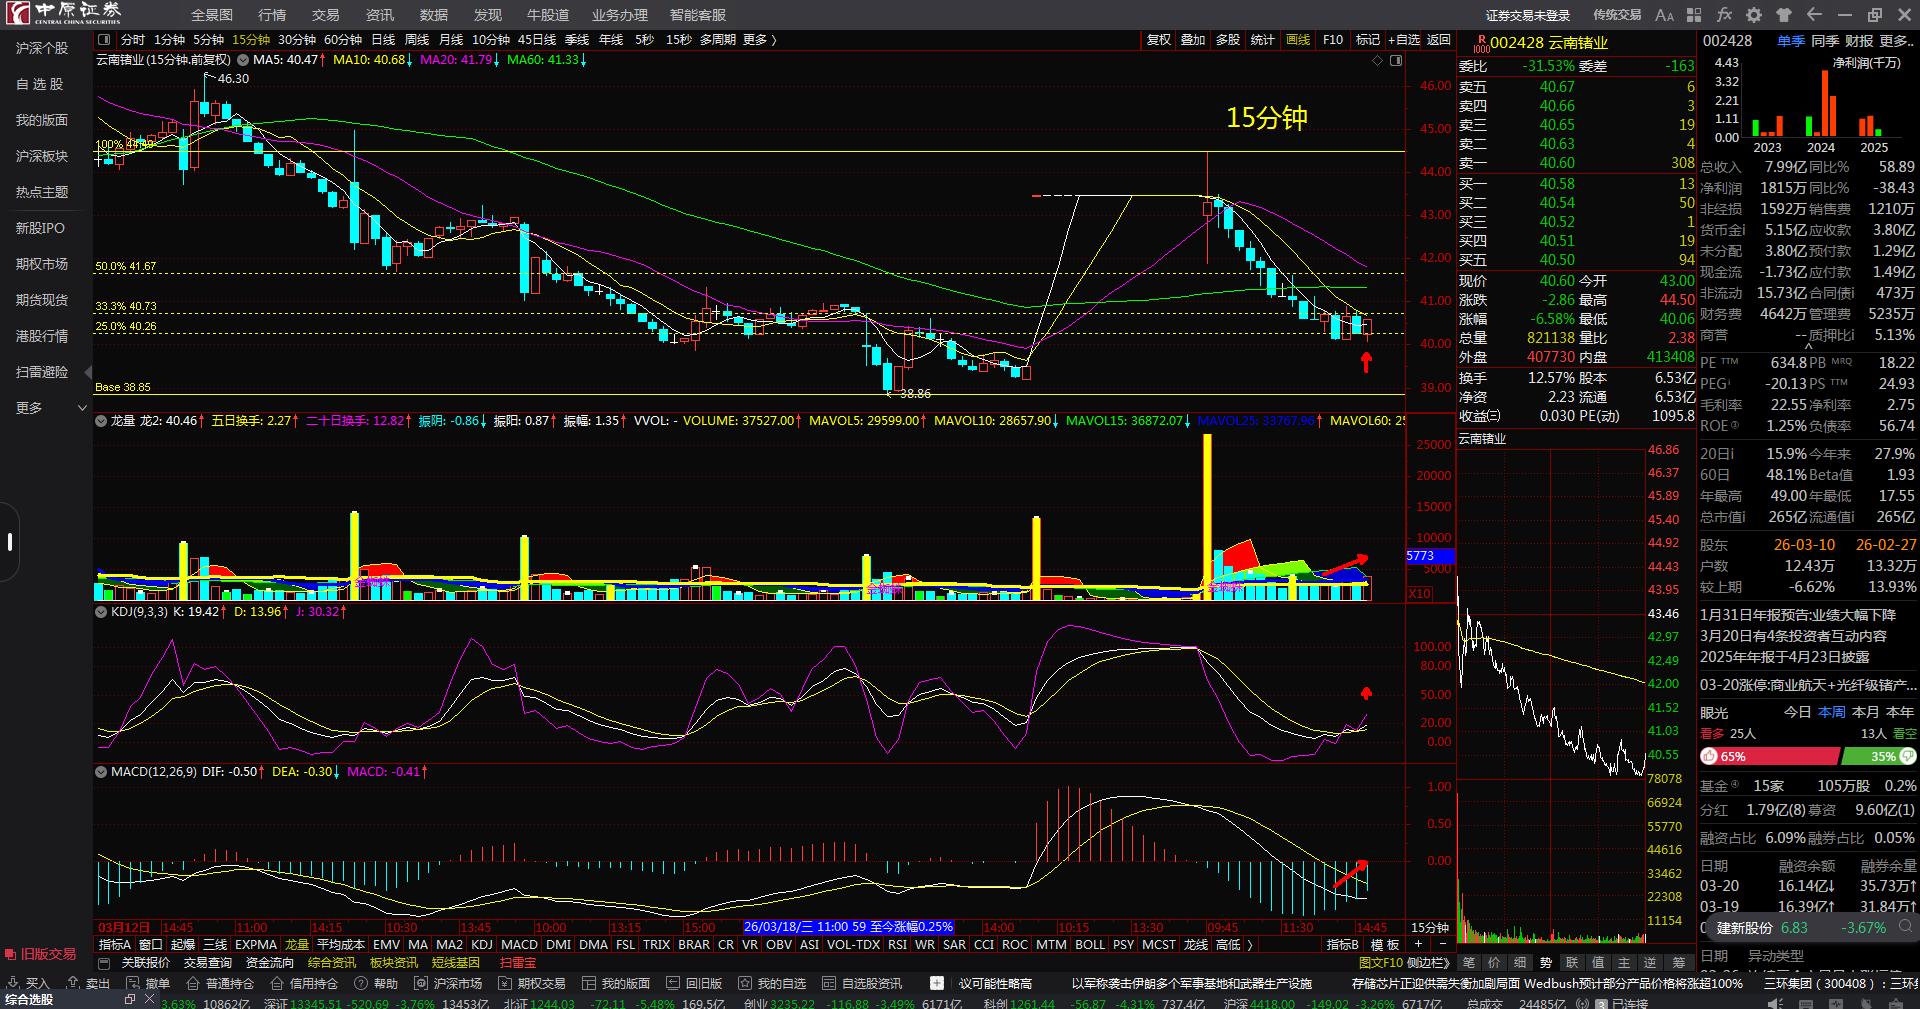
Task: Open 自选股 in left sidebar
Action: 40,84
